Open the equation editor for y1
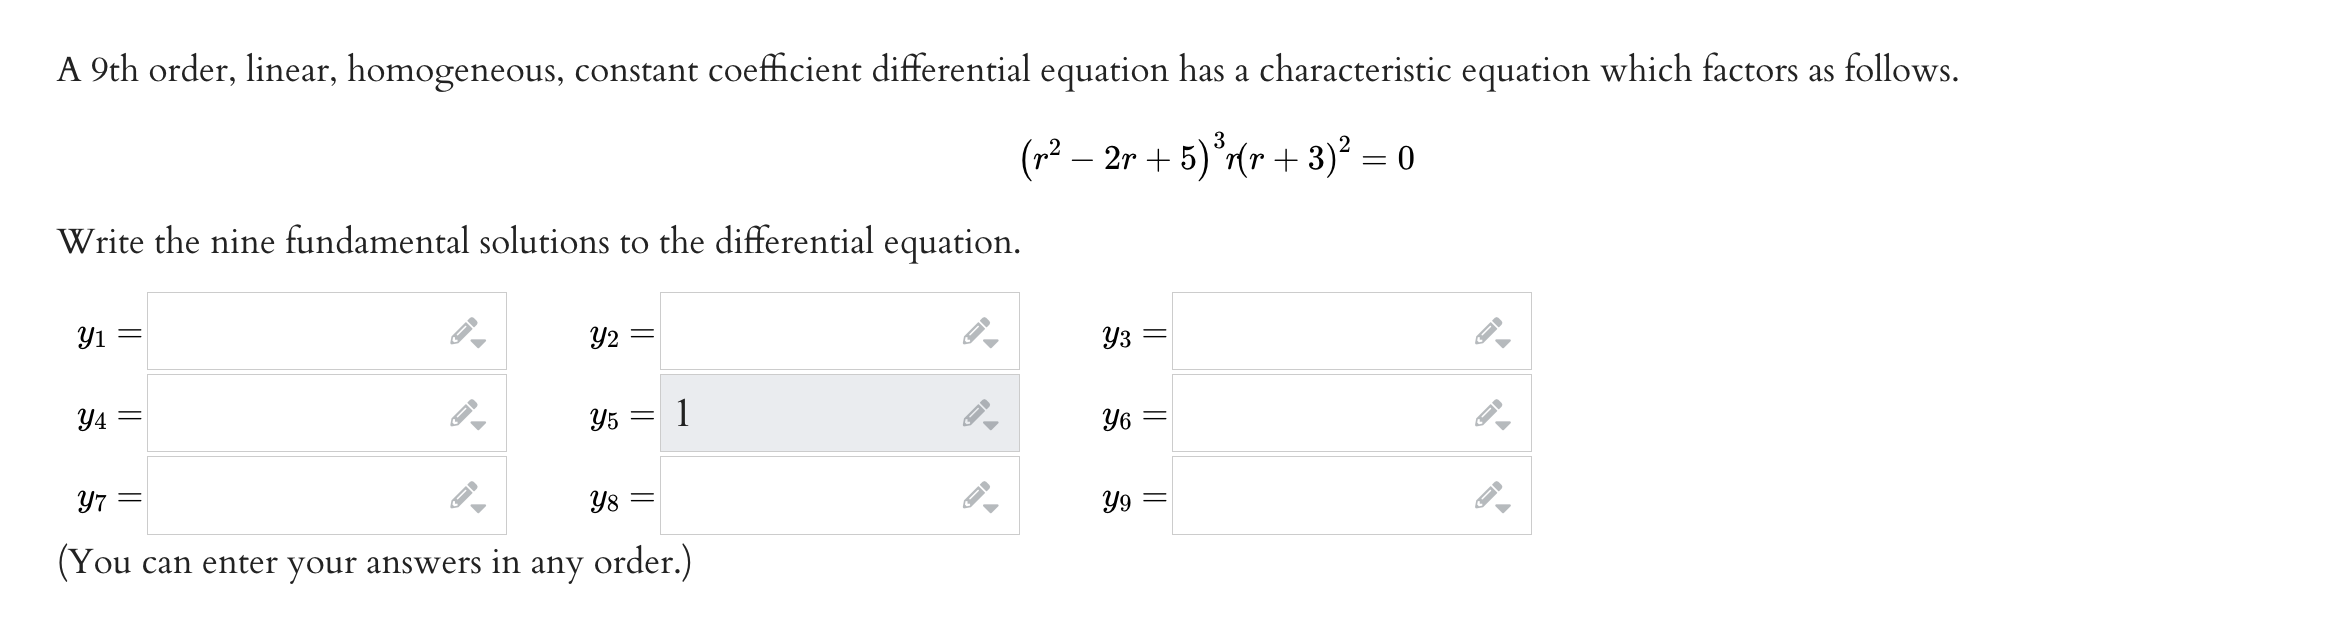Image resolution: width=2344 pixels, height=632 pixels. tap(465, 330)
